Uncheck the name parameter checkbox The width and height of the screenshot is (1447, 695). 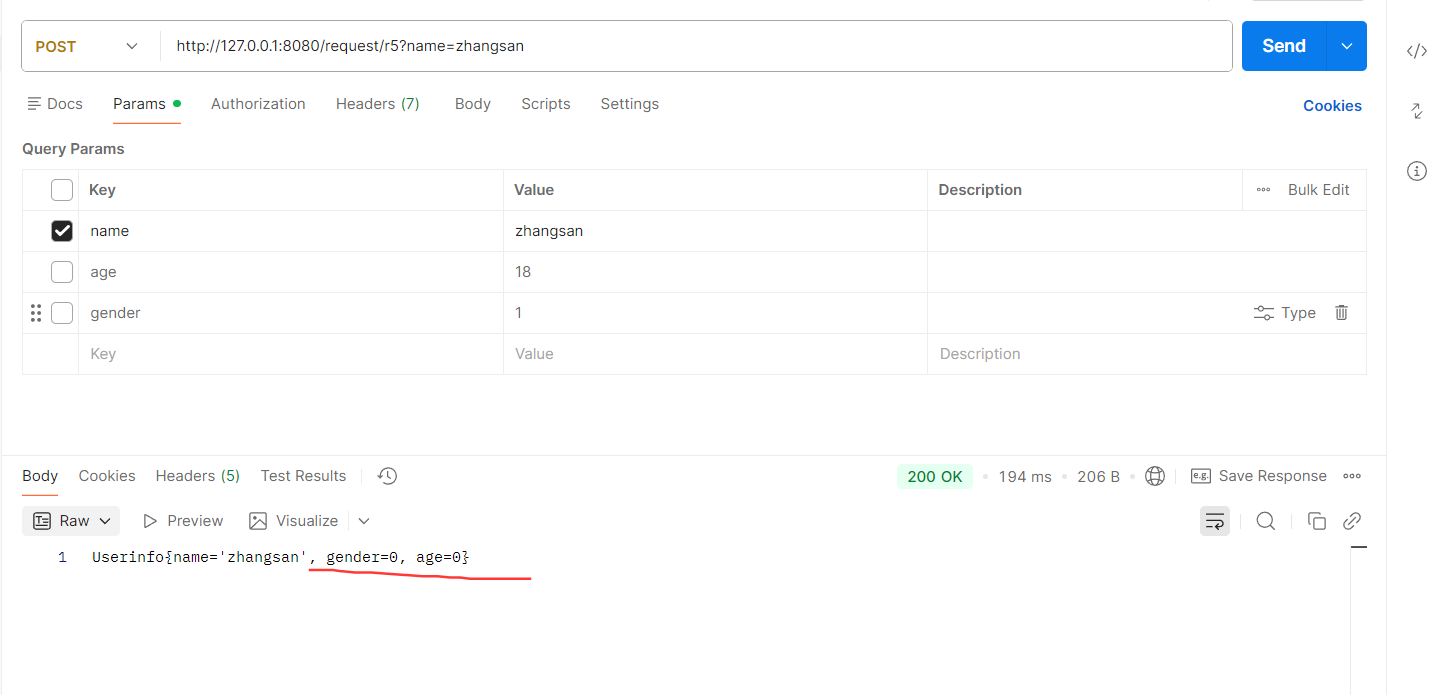(x=62, y=231)
